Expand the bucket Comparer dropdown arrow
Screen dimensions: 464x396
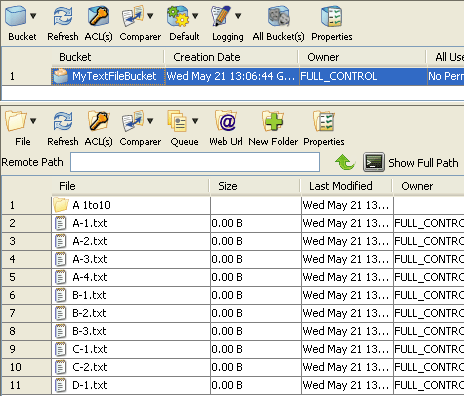click(x=150, y=16)
